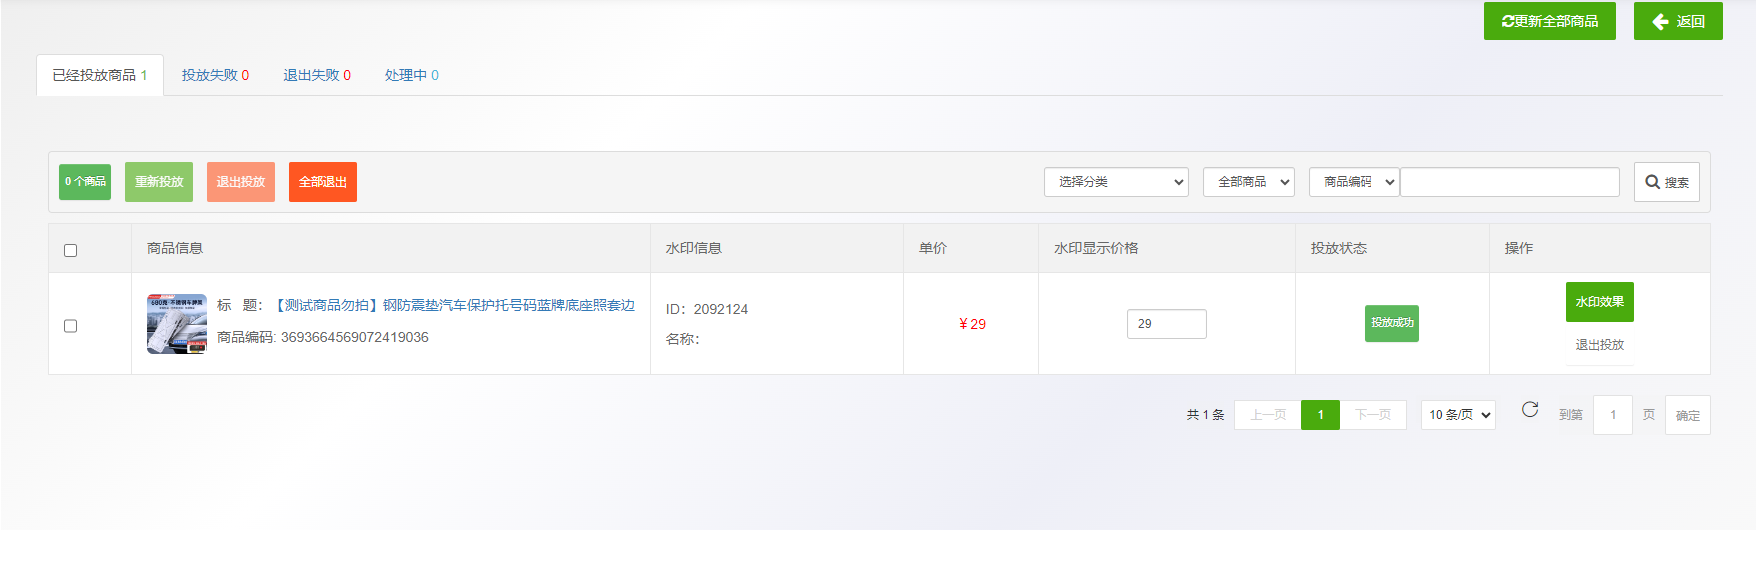Open the product title link

(454, 305)
